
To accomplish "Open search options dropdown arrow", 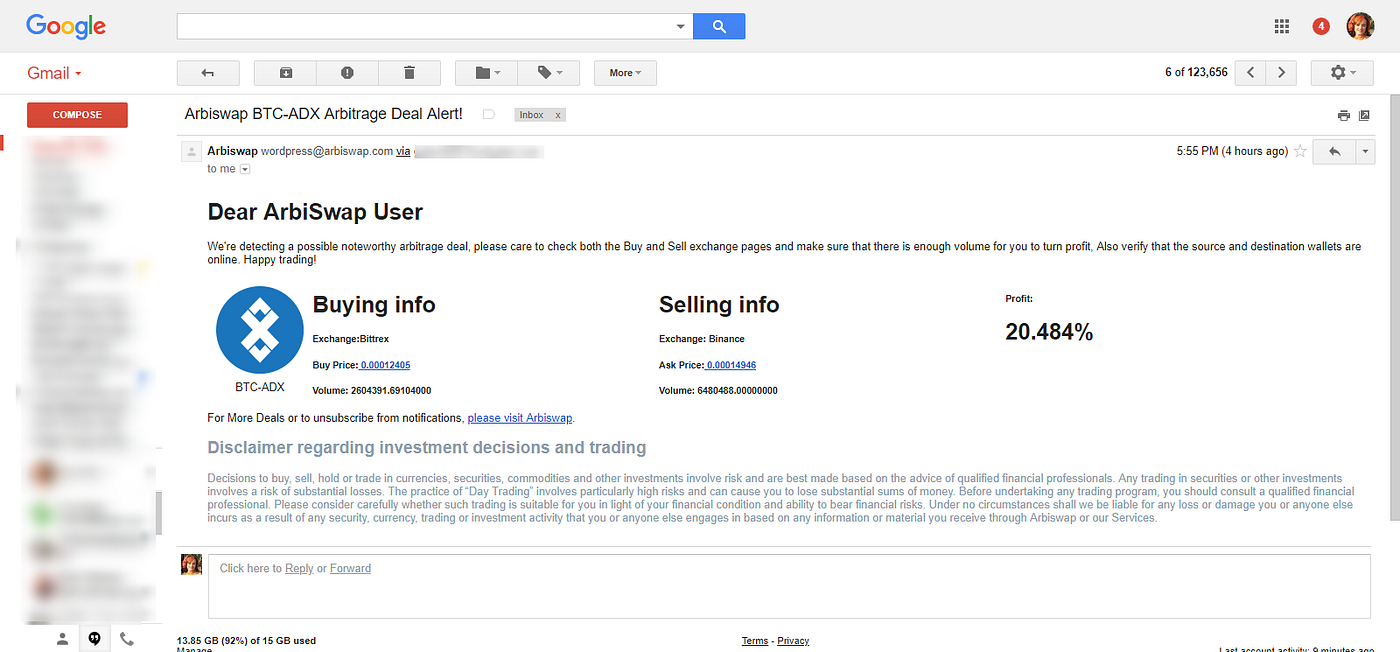I will tap(681, 26).
